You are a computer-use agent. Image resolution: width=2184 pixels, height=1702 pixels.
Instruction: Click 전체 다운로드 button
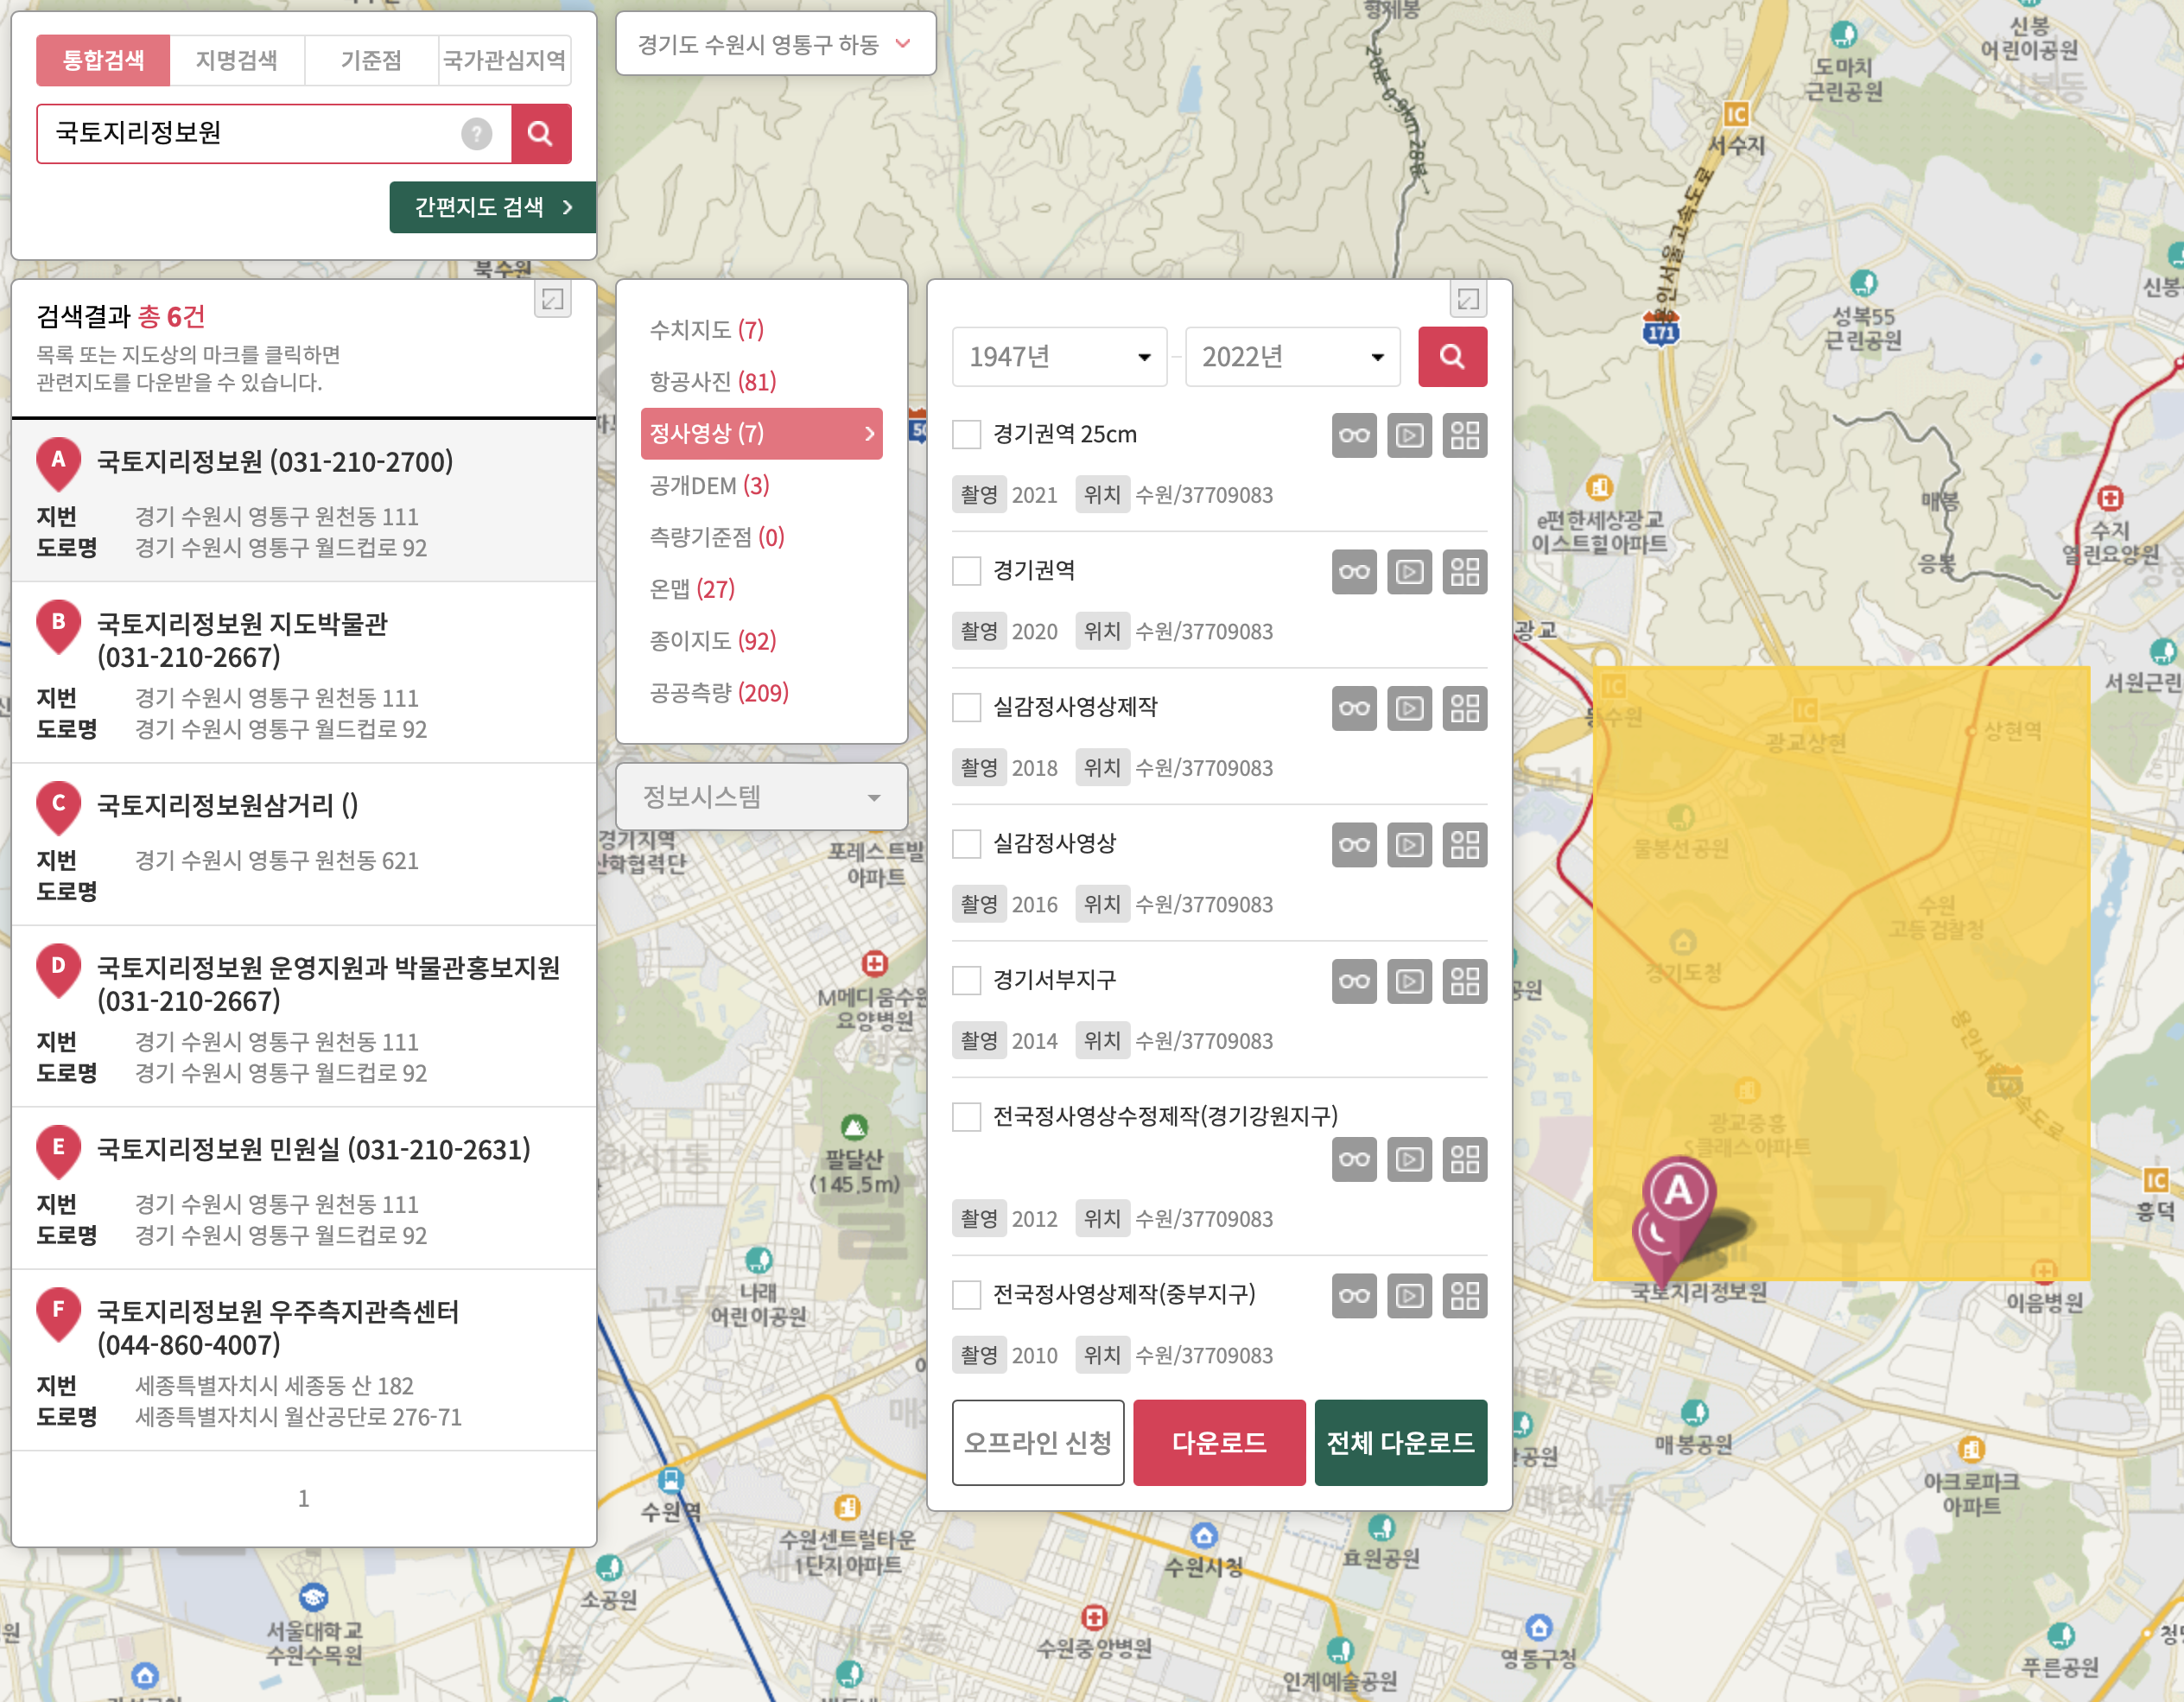pos(1400,1442)
